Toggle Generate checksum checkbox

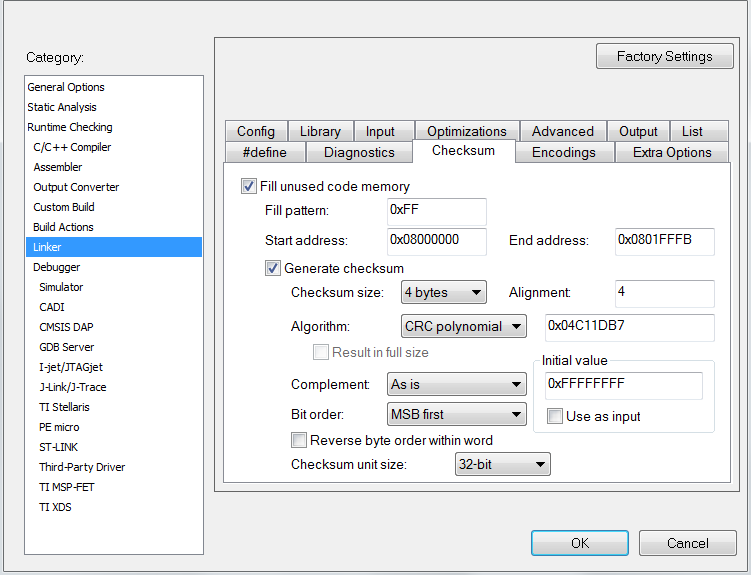click(273, 268)
